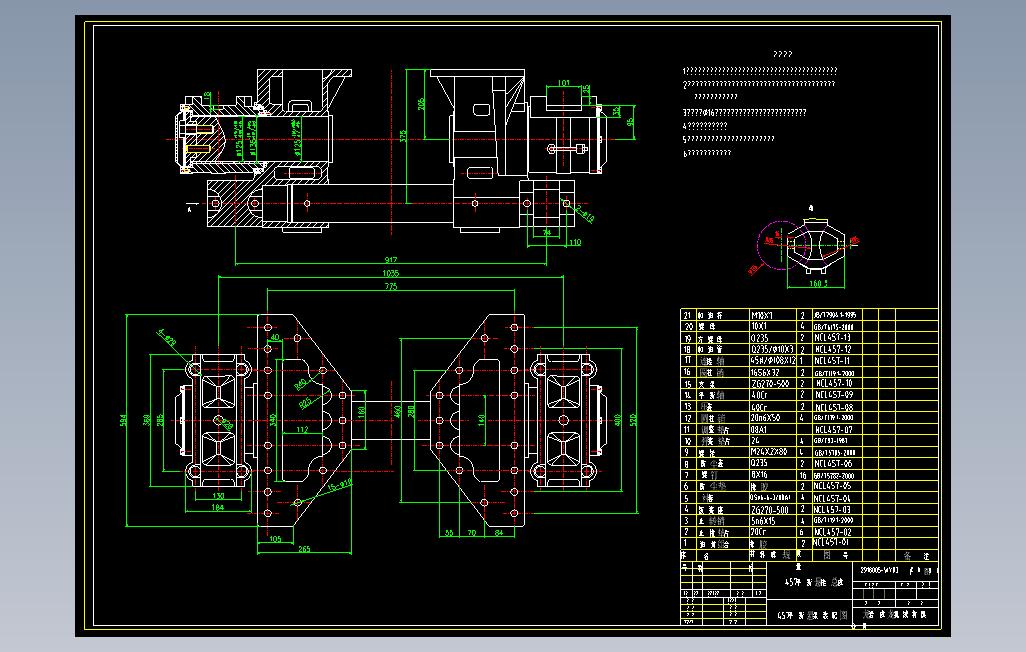Click the NCL457-08 drawing number cell
Screen dimensions: 1026x652
832,407
